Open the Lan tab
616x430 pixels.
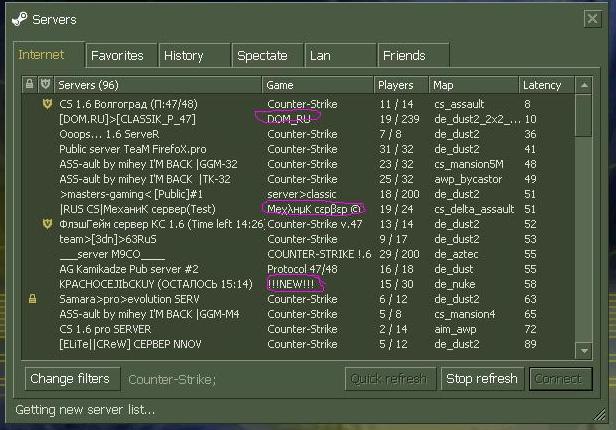[x=340, y=55]
